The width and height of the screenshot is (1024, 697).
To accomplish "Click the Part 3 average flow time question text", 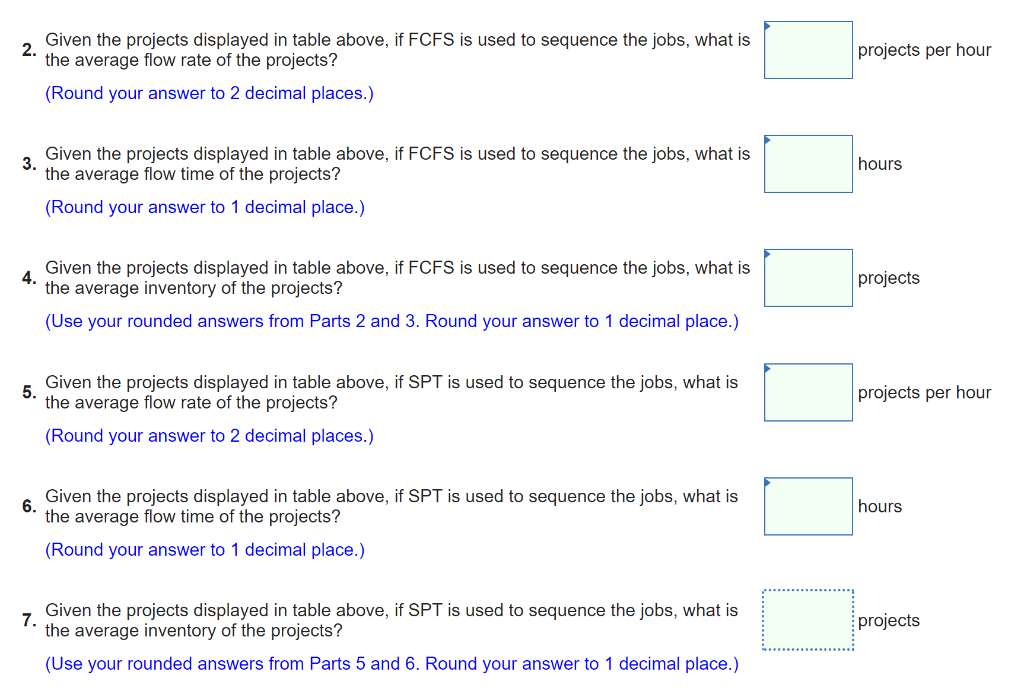I will (397, 164).
